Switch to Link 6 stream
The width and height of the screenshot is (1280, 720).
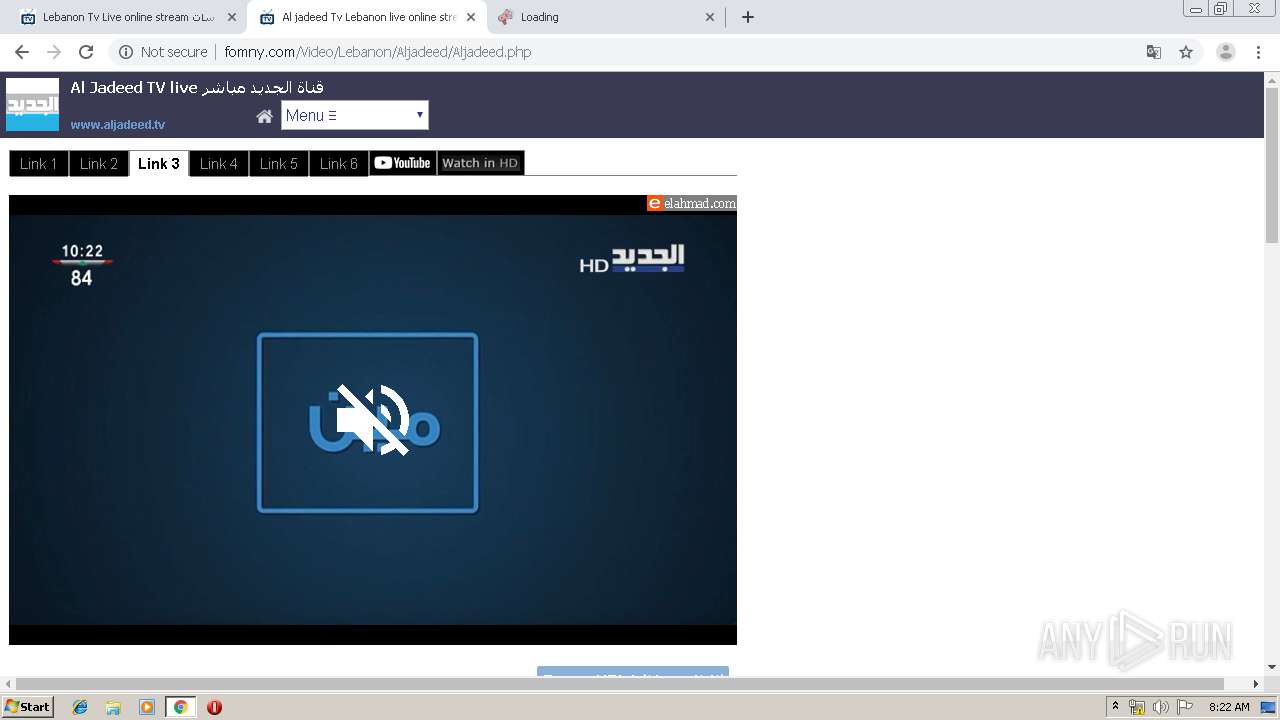(339, 163)
